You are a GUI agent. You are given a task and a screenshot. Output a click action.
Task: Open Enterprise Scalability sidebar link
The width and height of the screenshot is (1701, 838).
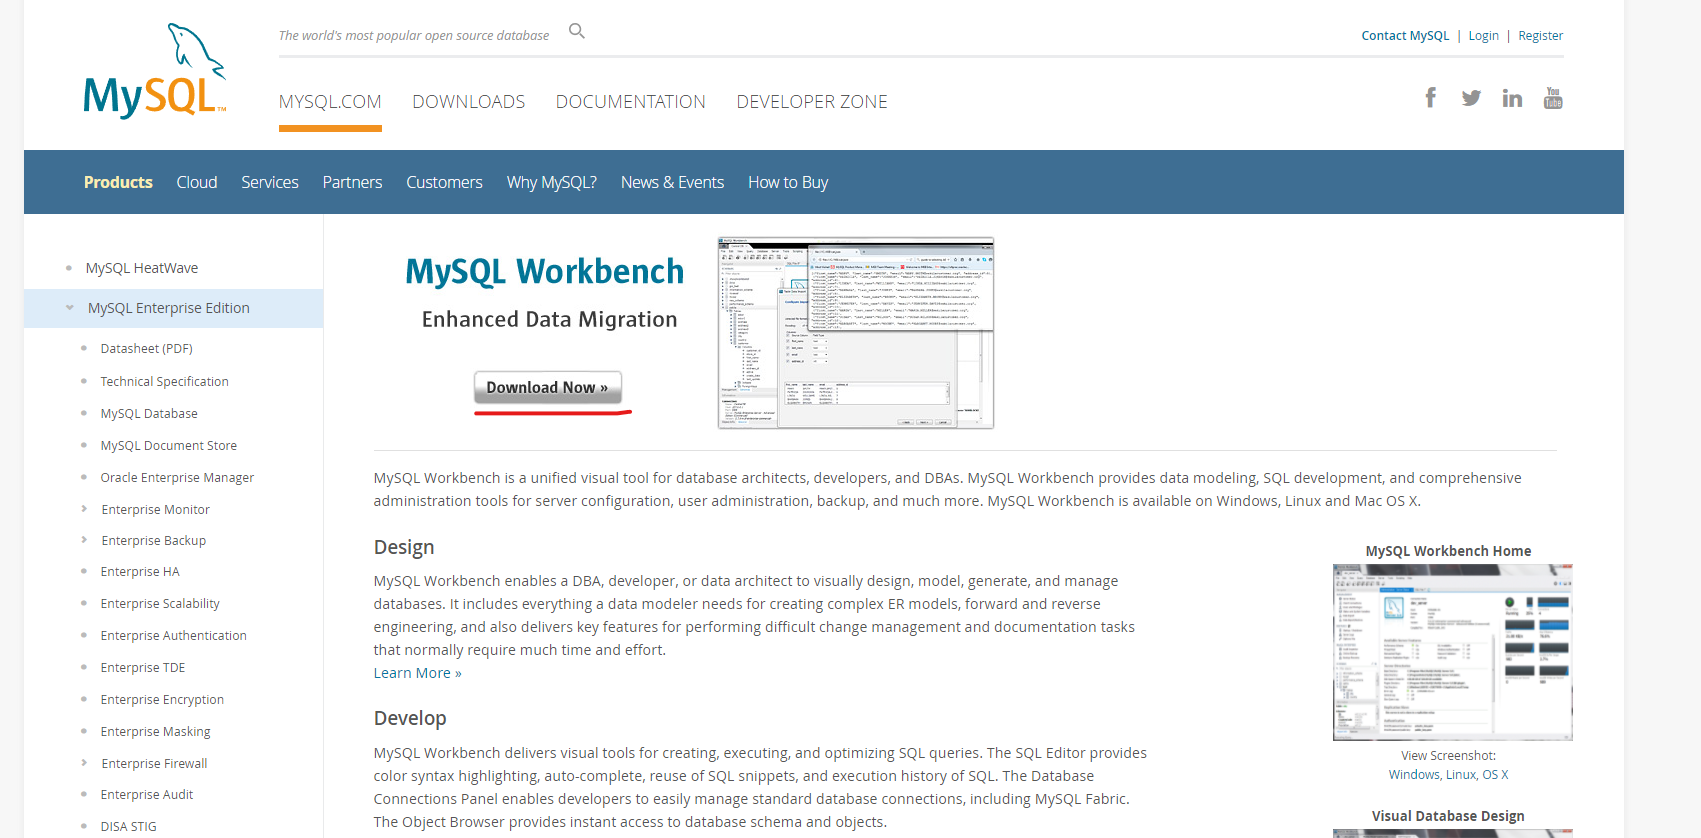coord(160,604)
